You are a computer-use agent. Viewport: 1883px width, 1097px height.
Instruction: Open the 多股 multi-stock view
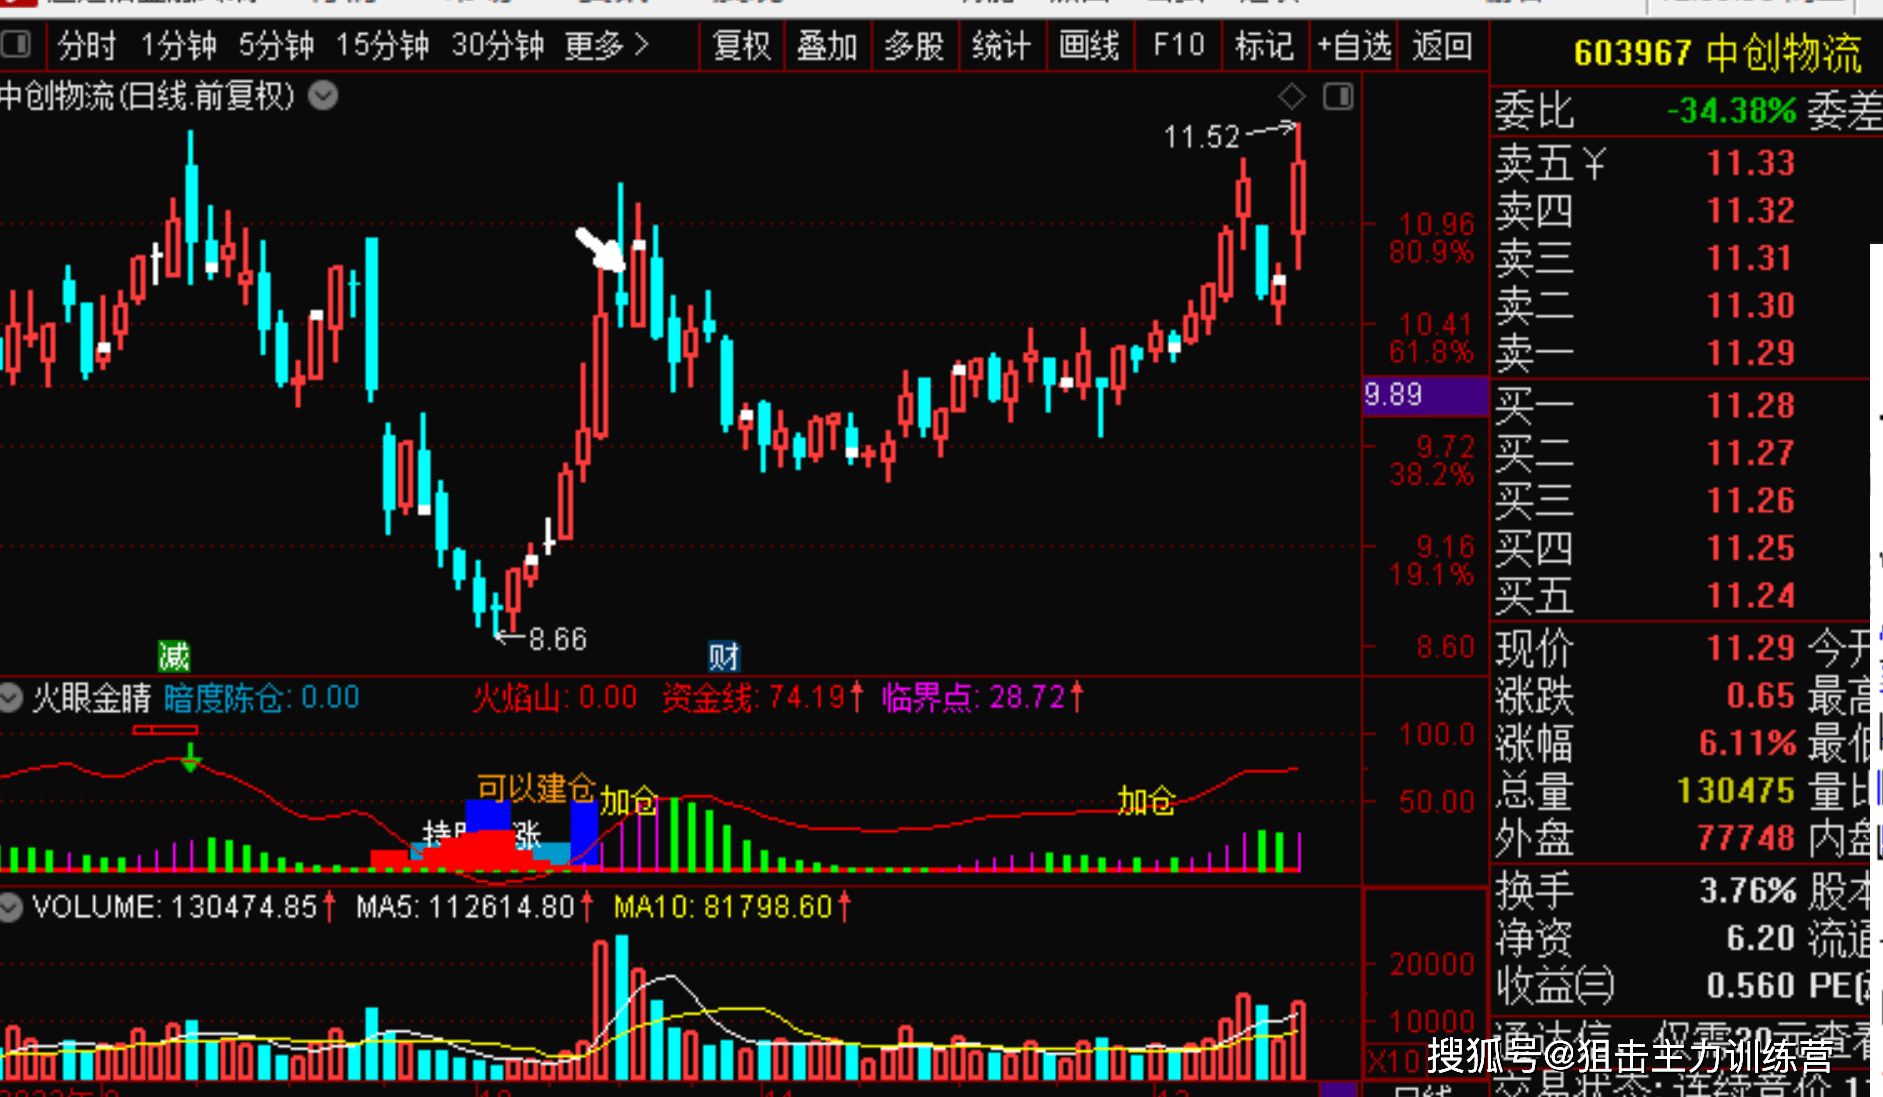(914, 46)
